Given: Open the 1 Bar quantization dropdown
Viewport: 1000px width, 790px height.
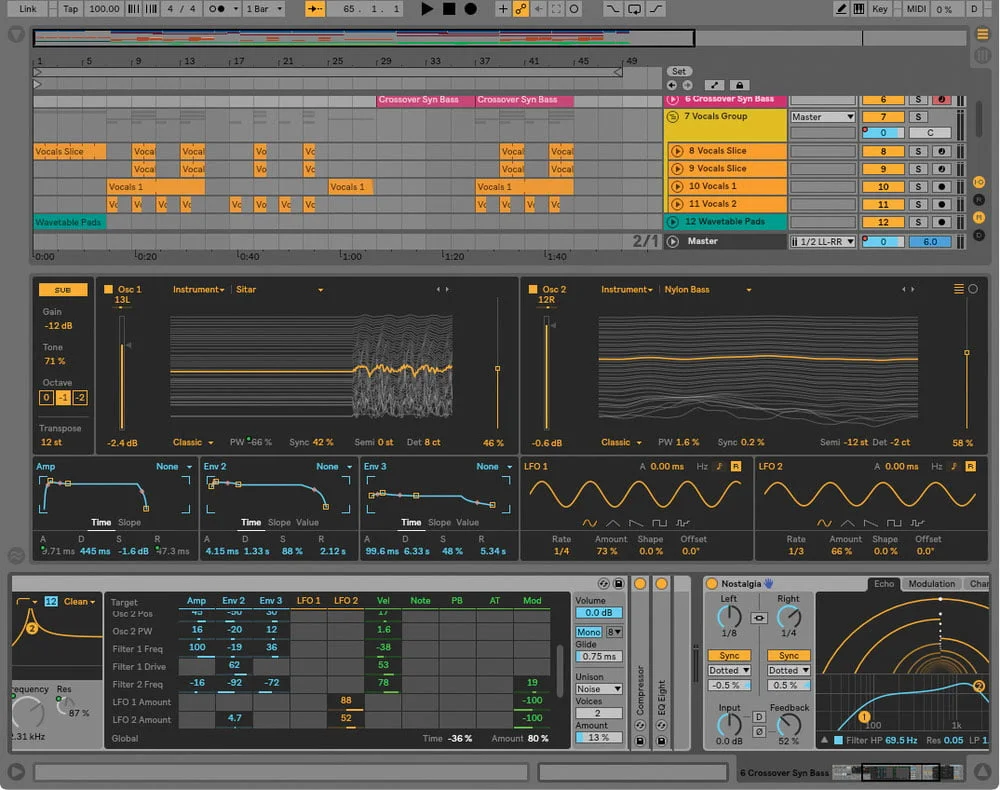Looking at the screenshot, I should [263, 9].
